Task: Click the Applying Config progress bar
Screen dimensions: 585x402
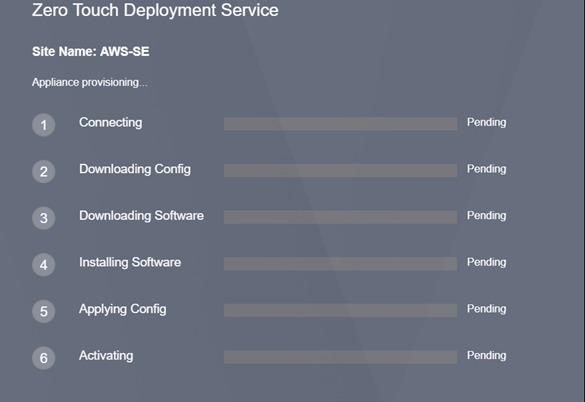Action: pos(340,310)
